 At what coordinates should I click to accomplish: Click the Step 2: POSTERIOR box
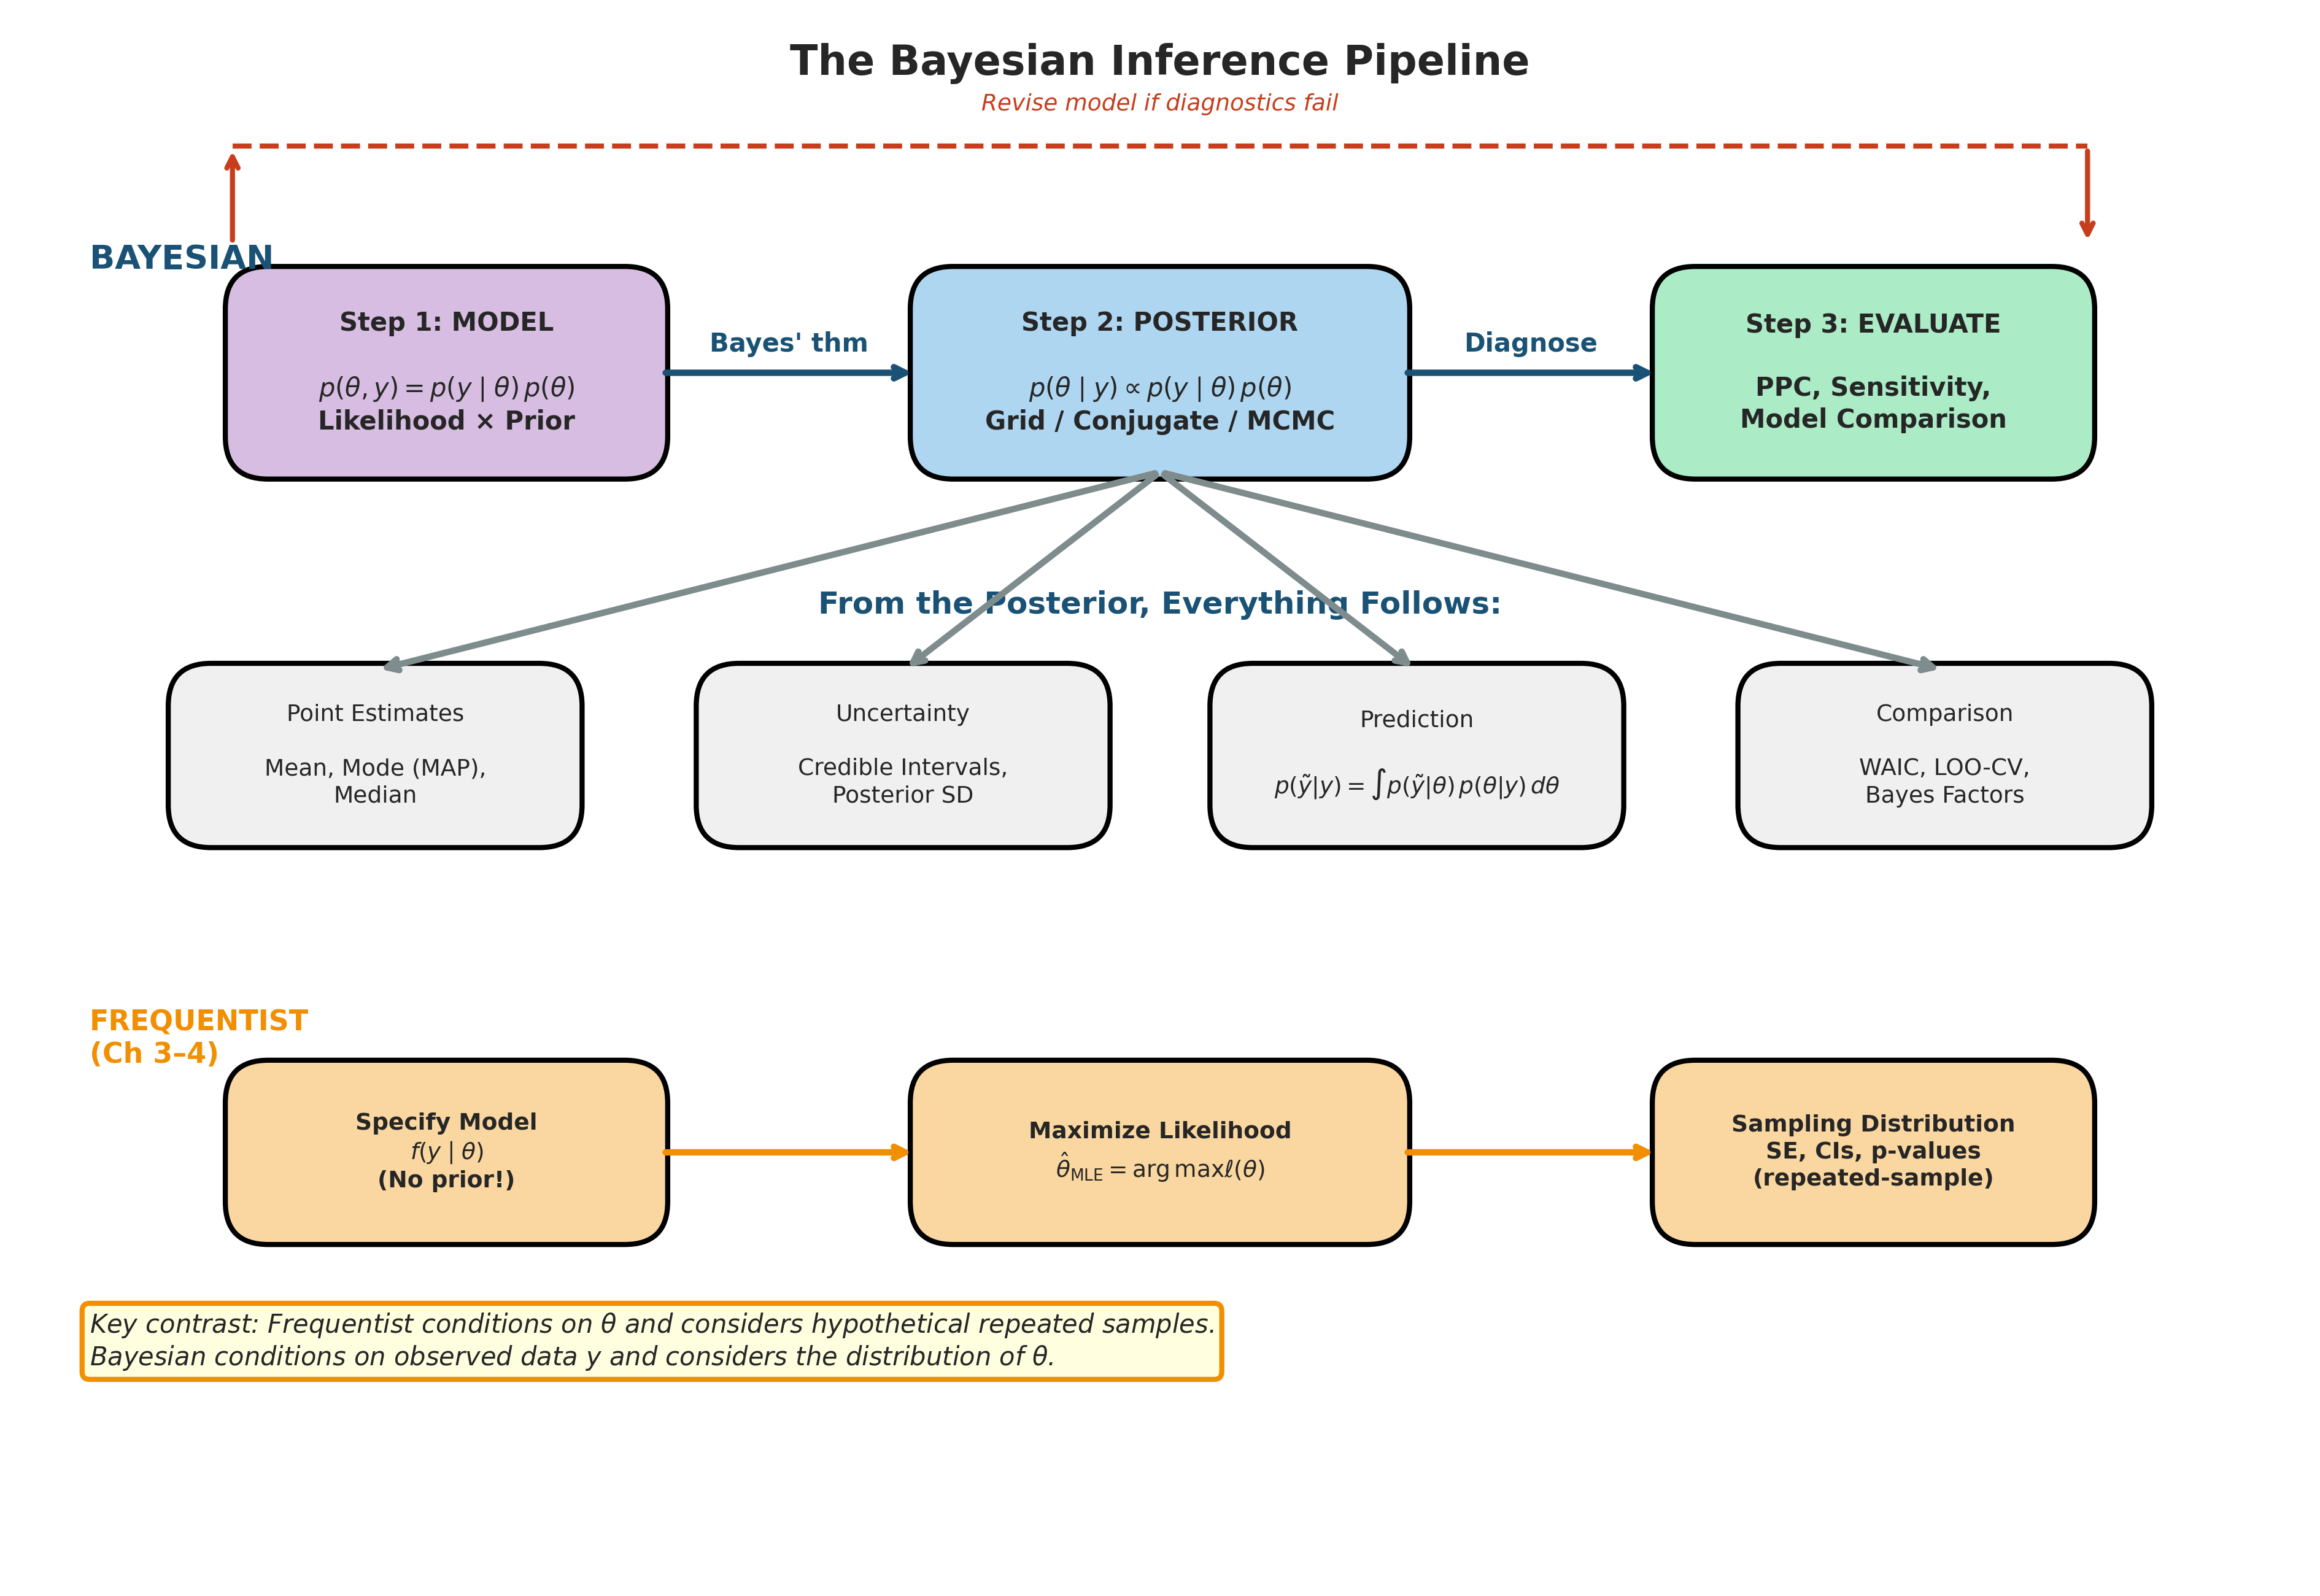pyautogui.click(x=1159, y=372)
